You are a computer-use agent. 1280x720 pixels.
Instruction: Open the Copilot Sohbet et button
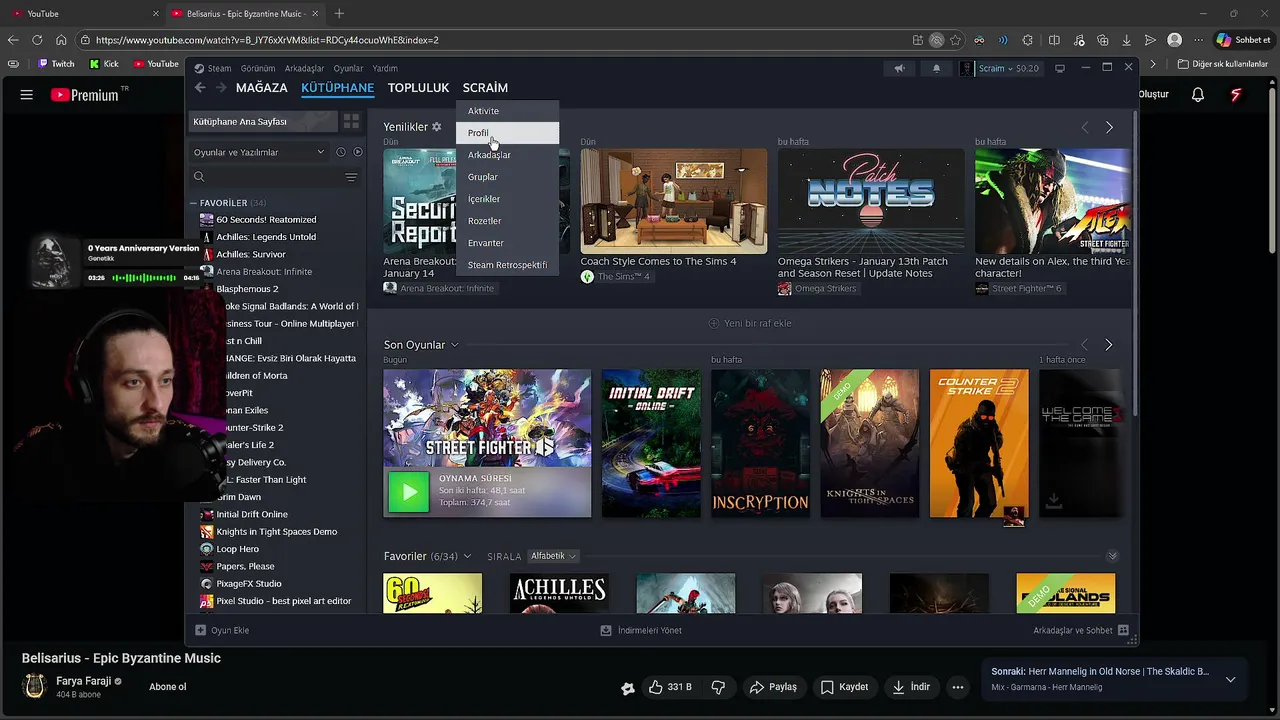coord(1243,40)
